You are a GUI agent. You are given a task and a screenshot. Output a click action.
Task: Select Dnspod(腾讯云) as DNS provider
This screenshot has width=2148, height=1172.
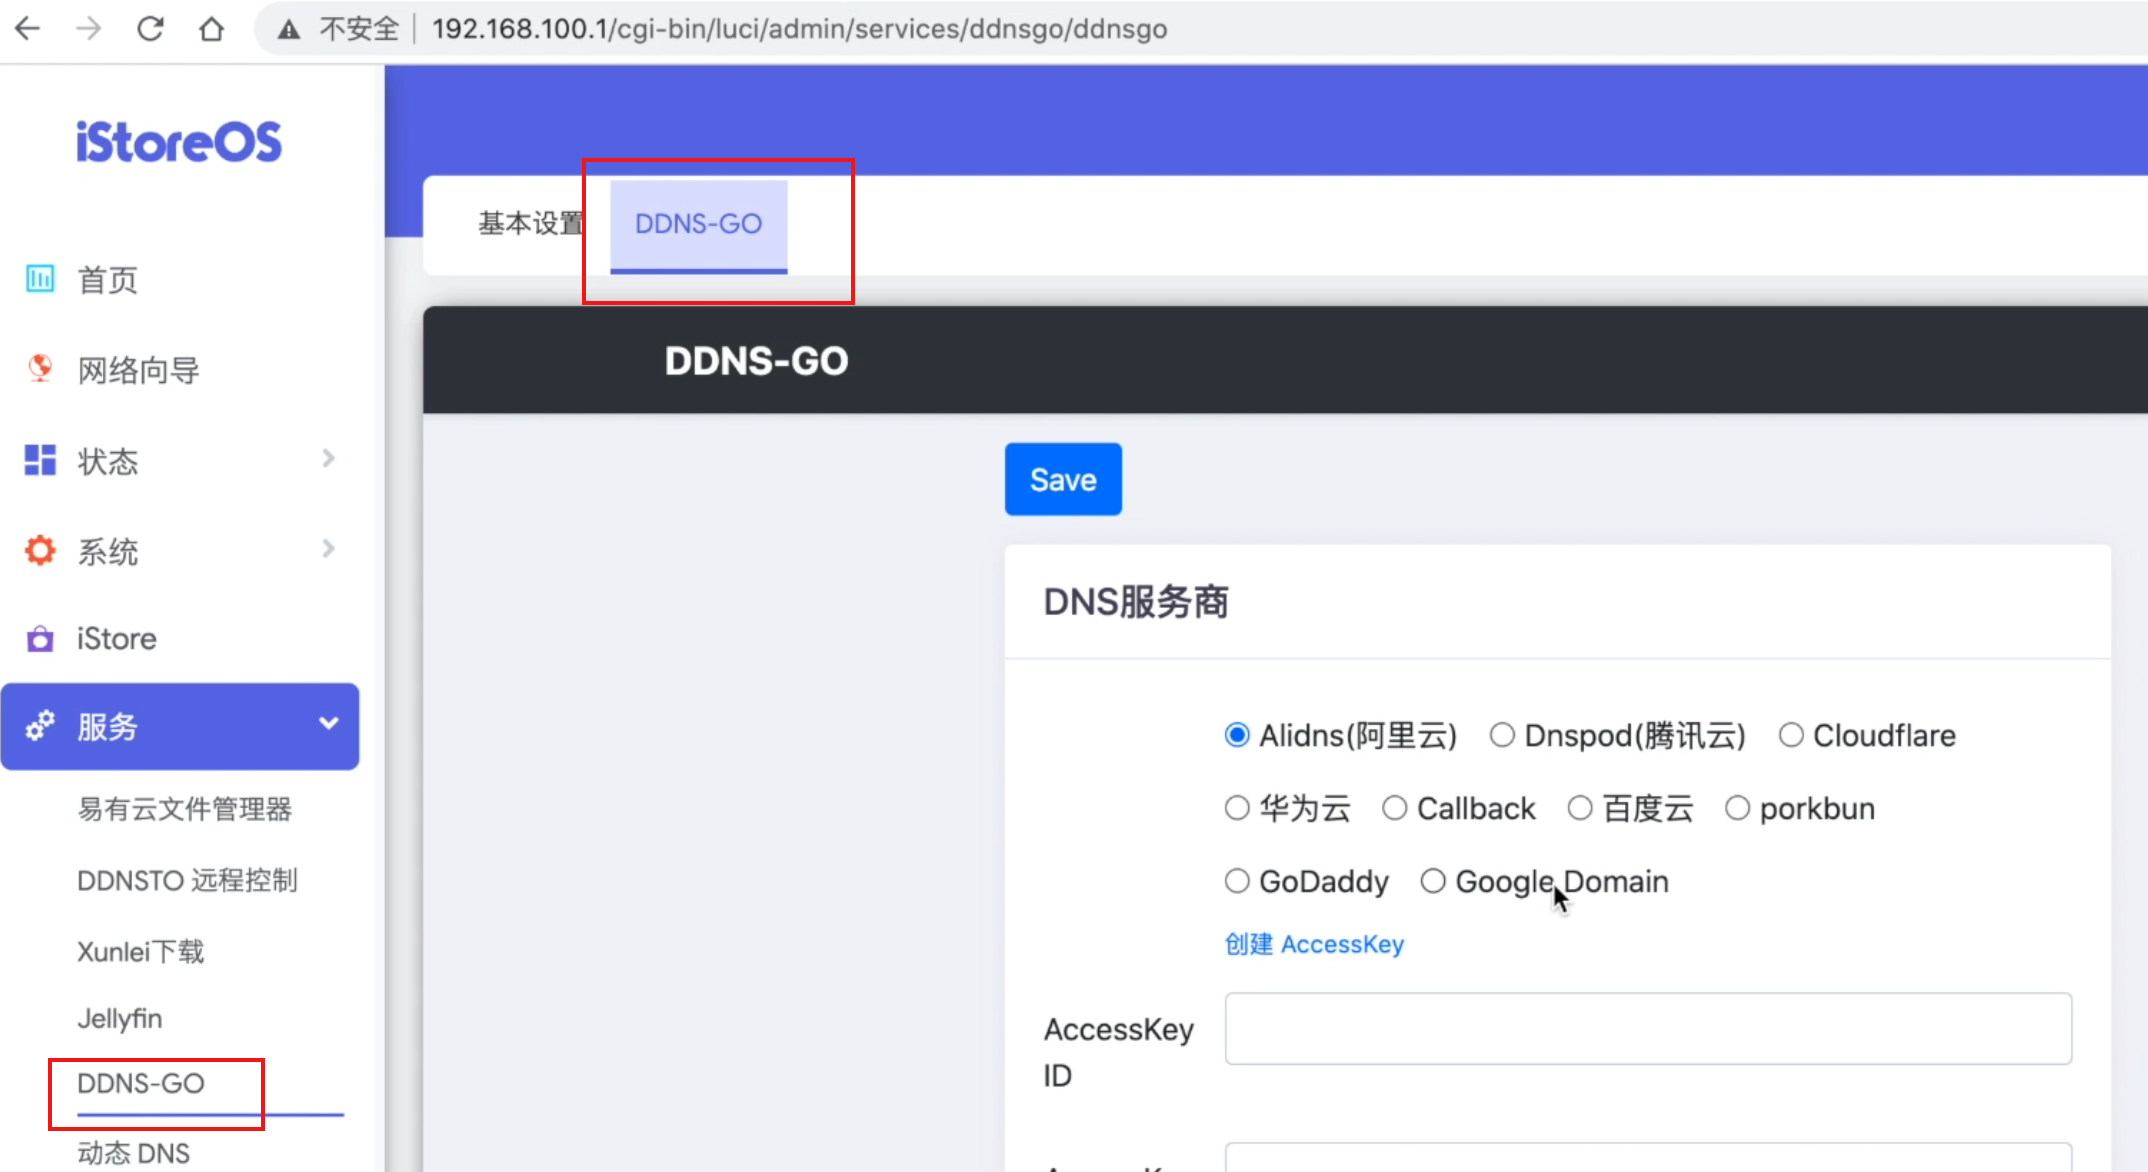coord(1502,735)
